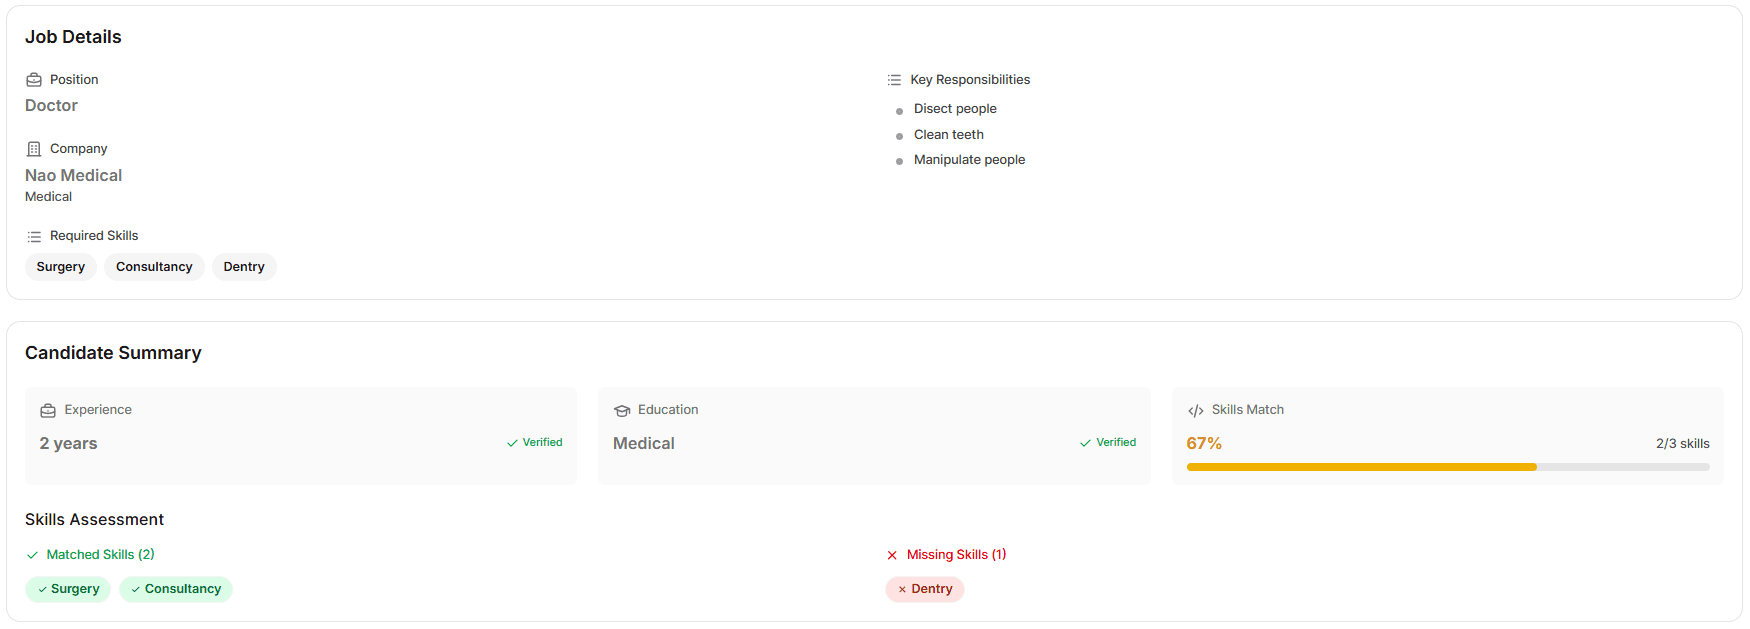Click the matched Consultancy green badge
1750x629 pixels.
tap(176, 589)
